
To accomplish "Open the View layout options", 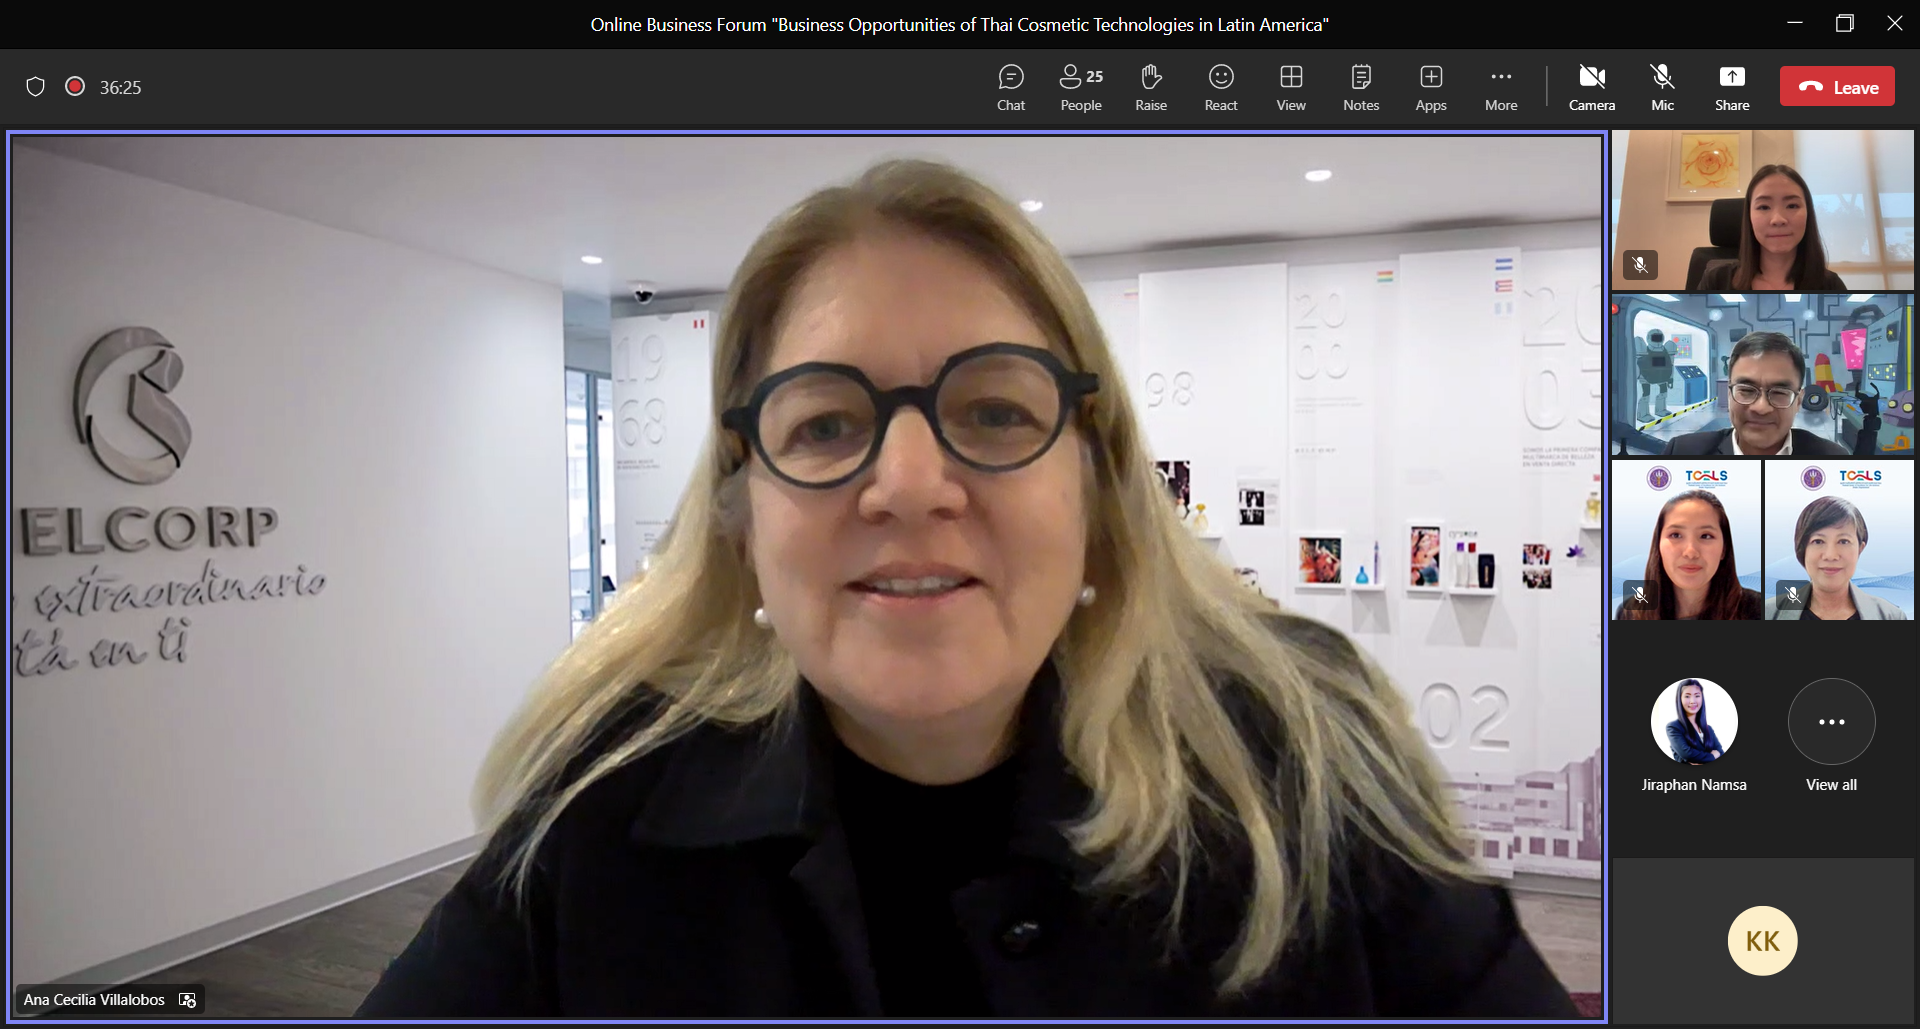I will pos(1290,87).
